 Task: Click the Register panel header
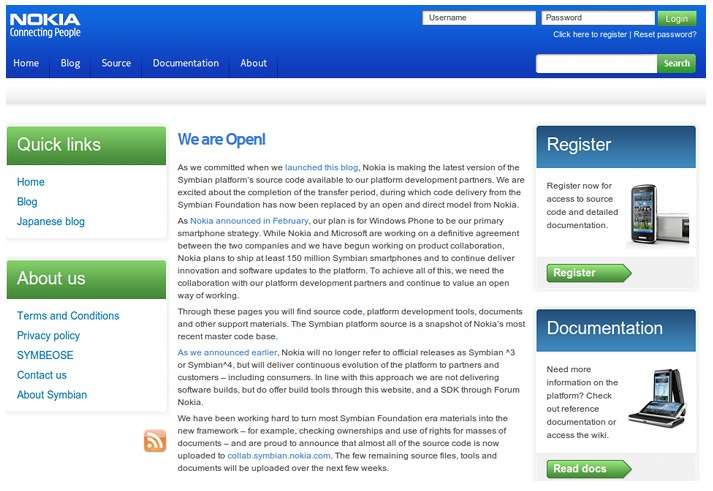pos(616,146)
